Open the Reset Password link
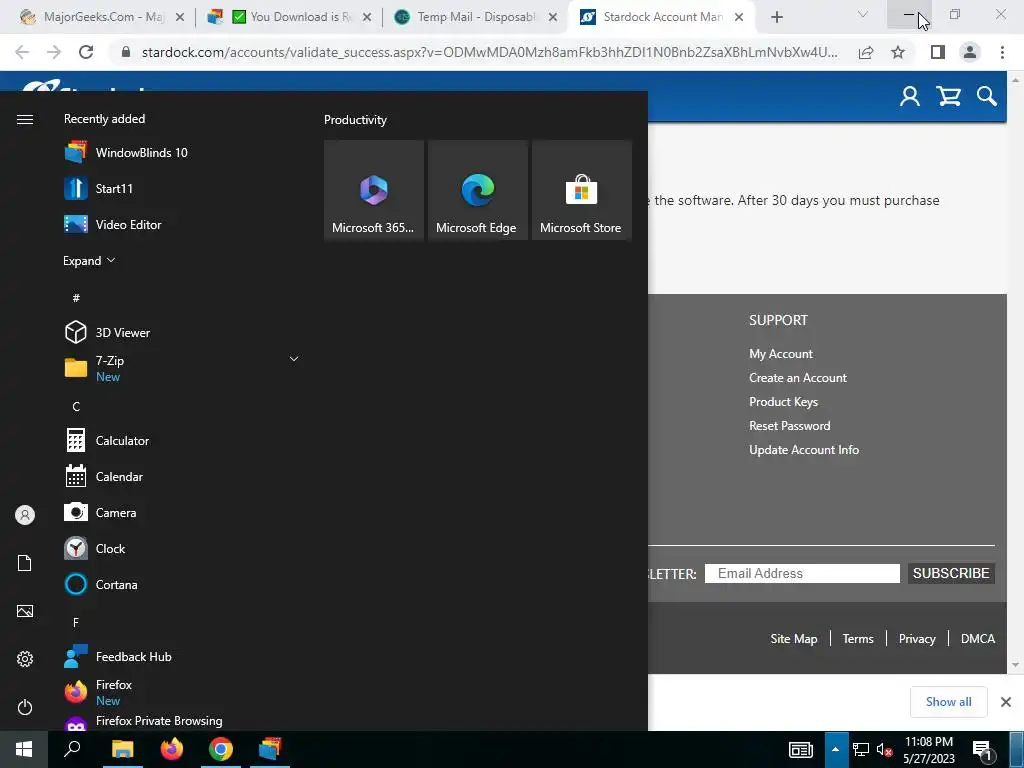1024x768 pixels. pos(790,426)
